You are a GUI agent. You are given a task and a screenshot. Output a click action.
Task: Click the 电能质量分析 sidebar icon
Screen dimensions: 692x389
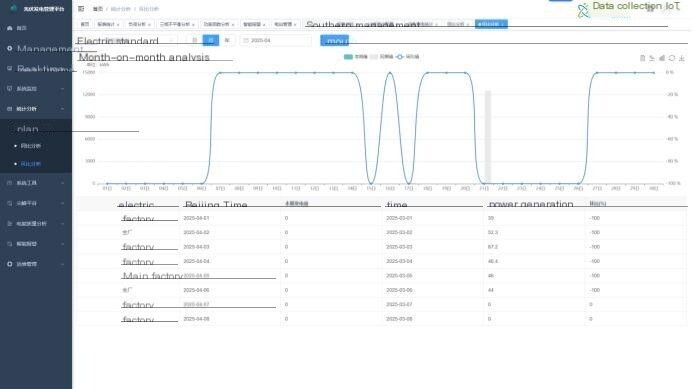pos(10,223)
